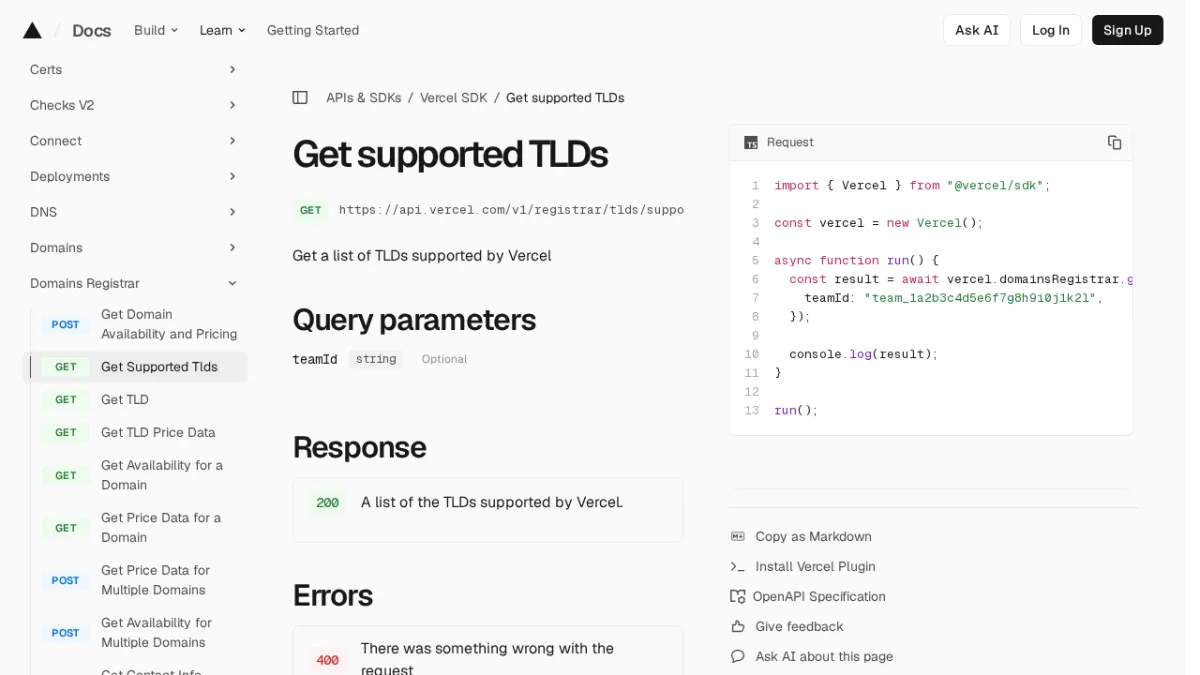Viewport: 1200px width, 675px height.
Task: Click the Log In button
Action: coord(1051,30)
